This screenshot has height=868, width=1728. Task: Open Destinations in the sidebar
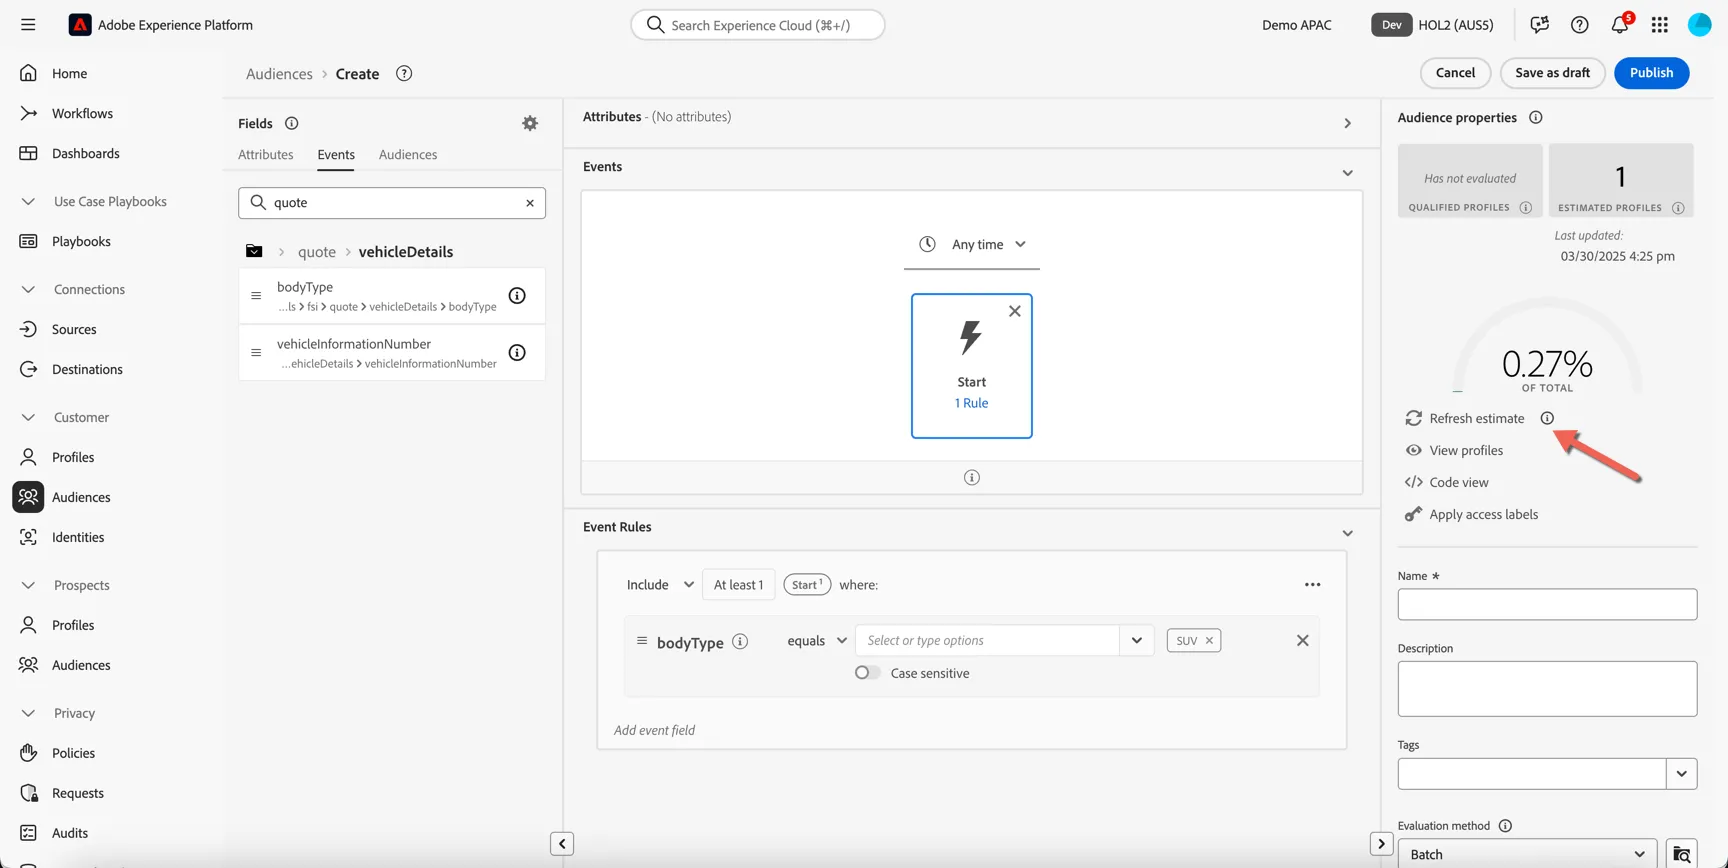pos(87,369)
